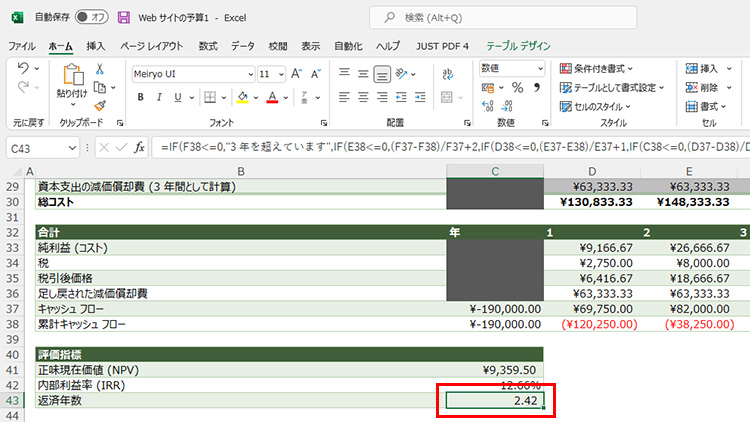750x422 pixels.
Task: Click the Insert Function fx icon
Action: 139,147
